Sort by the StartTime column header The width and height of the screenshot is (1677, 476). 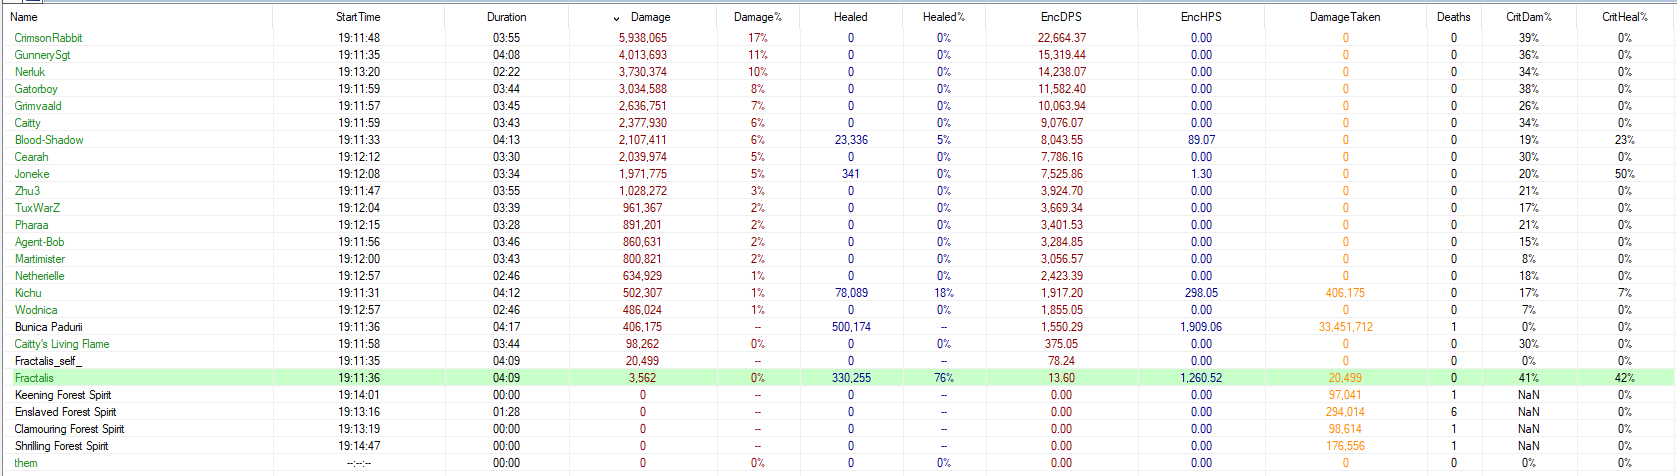pos(358,17)
